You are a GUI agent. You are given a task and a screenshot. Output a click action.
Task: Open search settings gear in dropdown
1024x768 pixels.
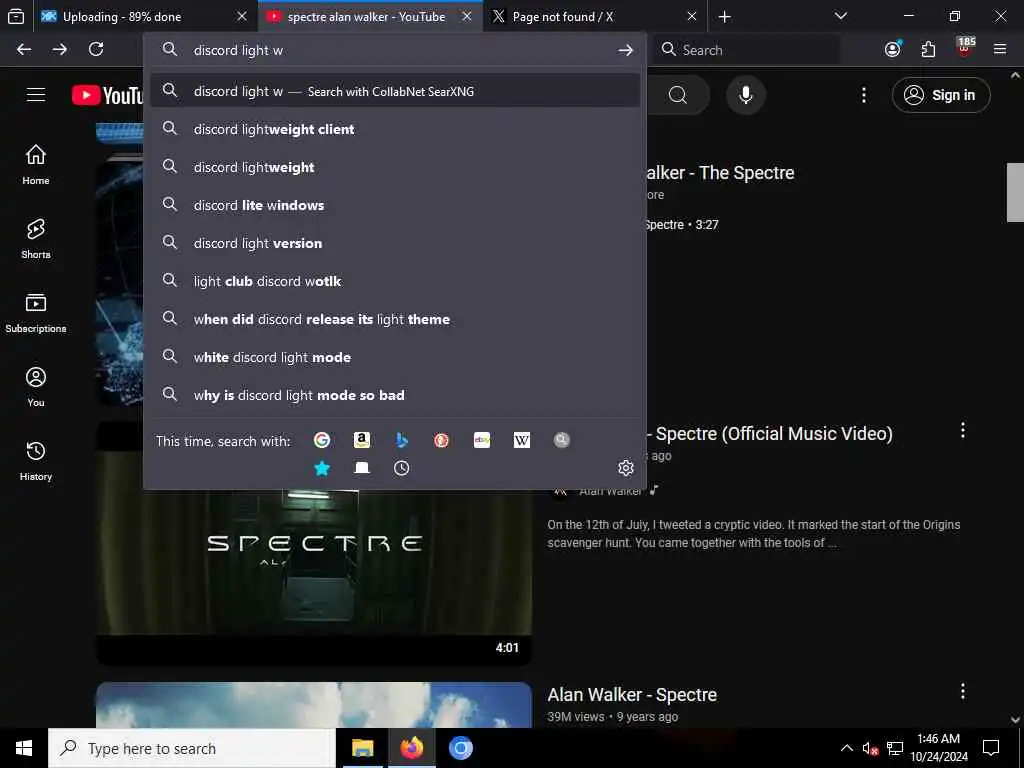click(x=626, y=468)
